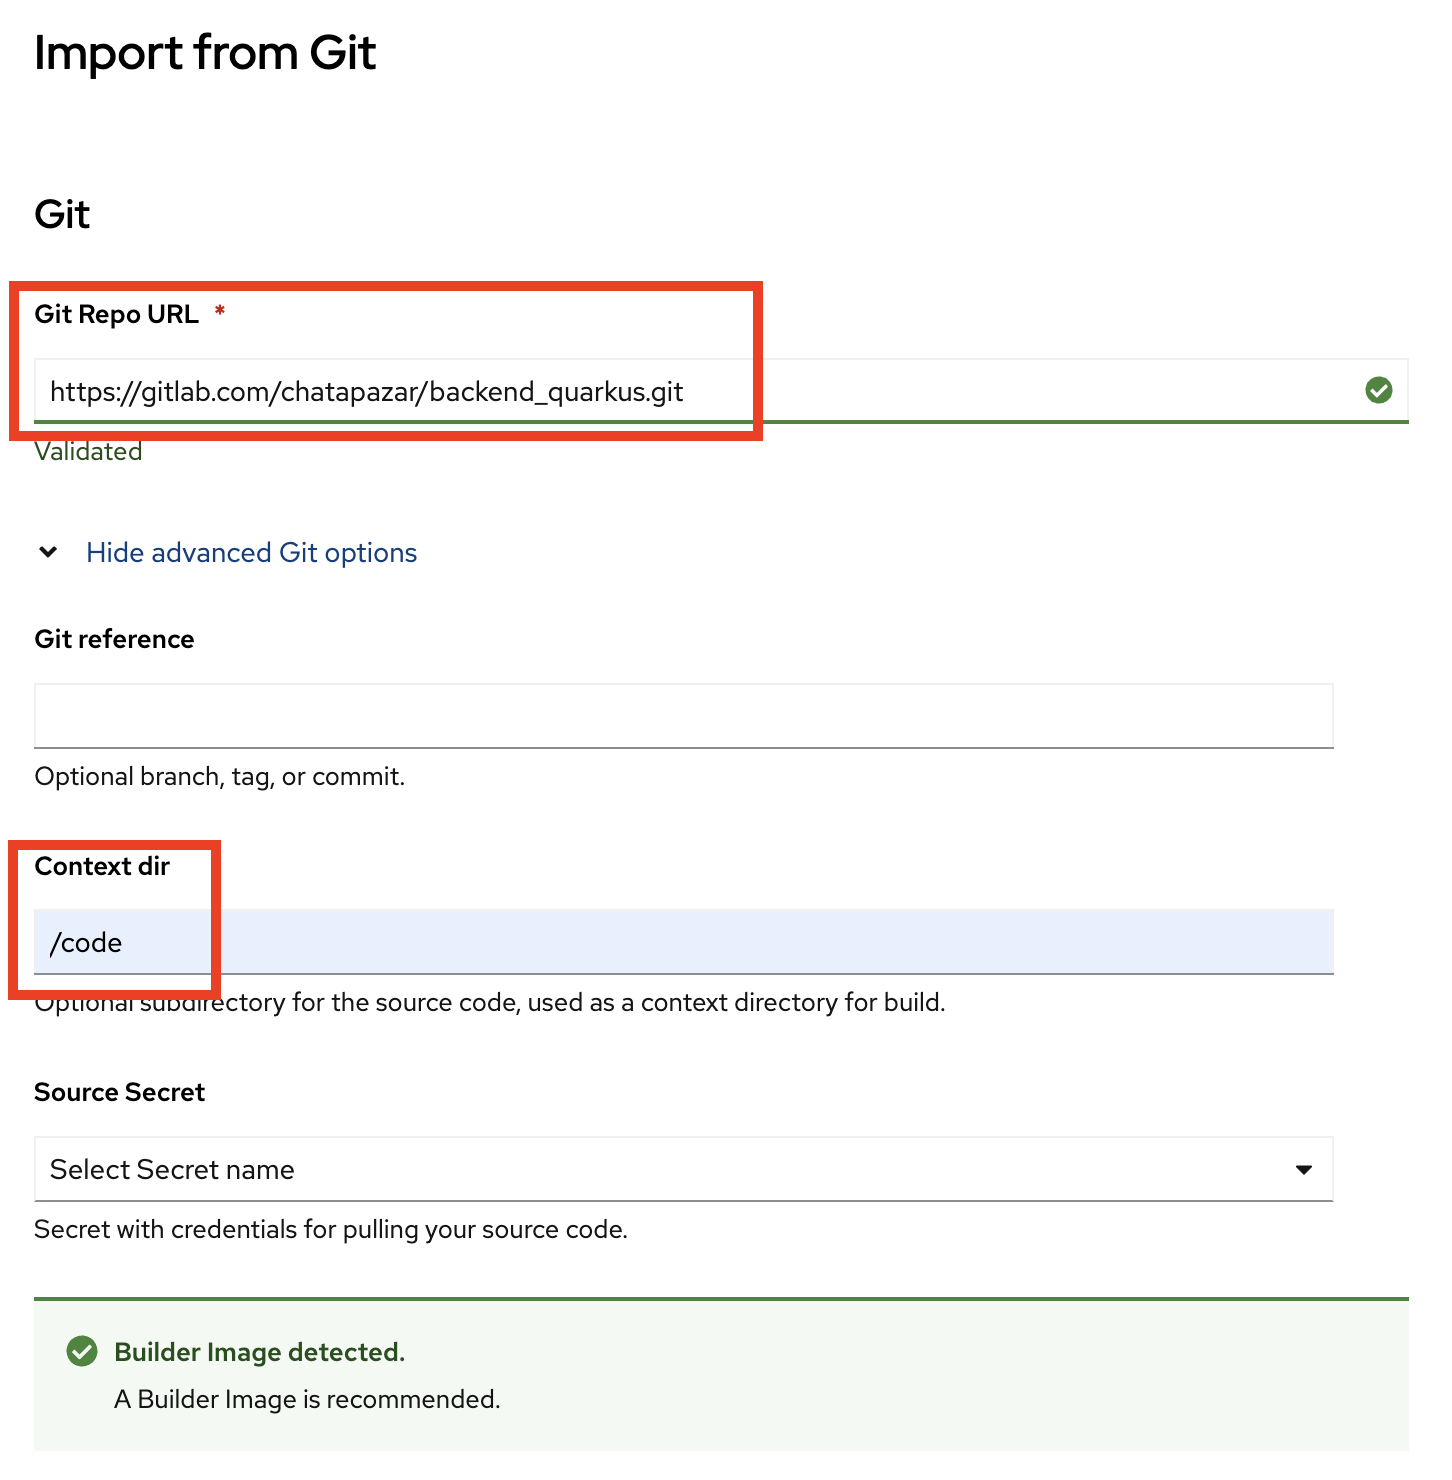Click the green validated checkmark in URL field
1452x1480 pixels.
click(x=1379, y=390)
